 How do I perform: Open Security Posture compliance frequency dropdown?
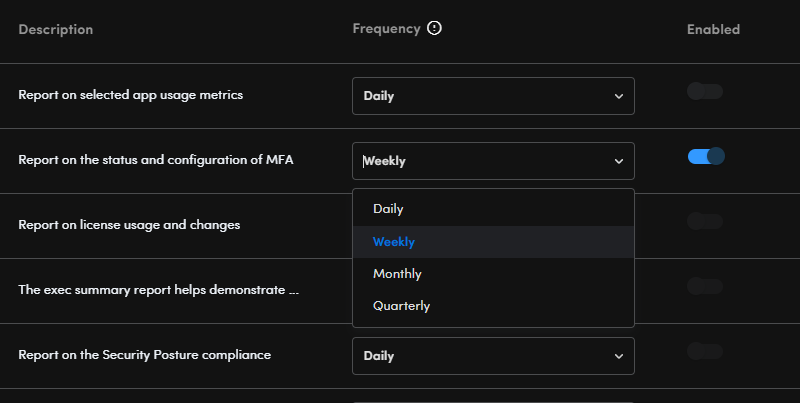click(x=492, y=355)
